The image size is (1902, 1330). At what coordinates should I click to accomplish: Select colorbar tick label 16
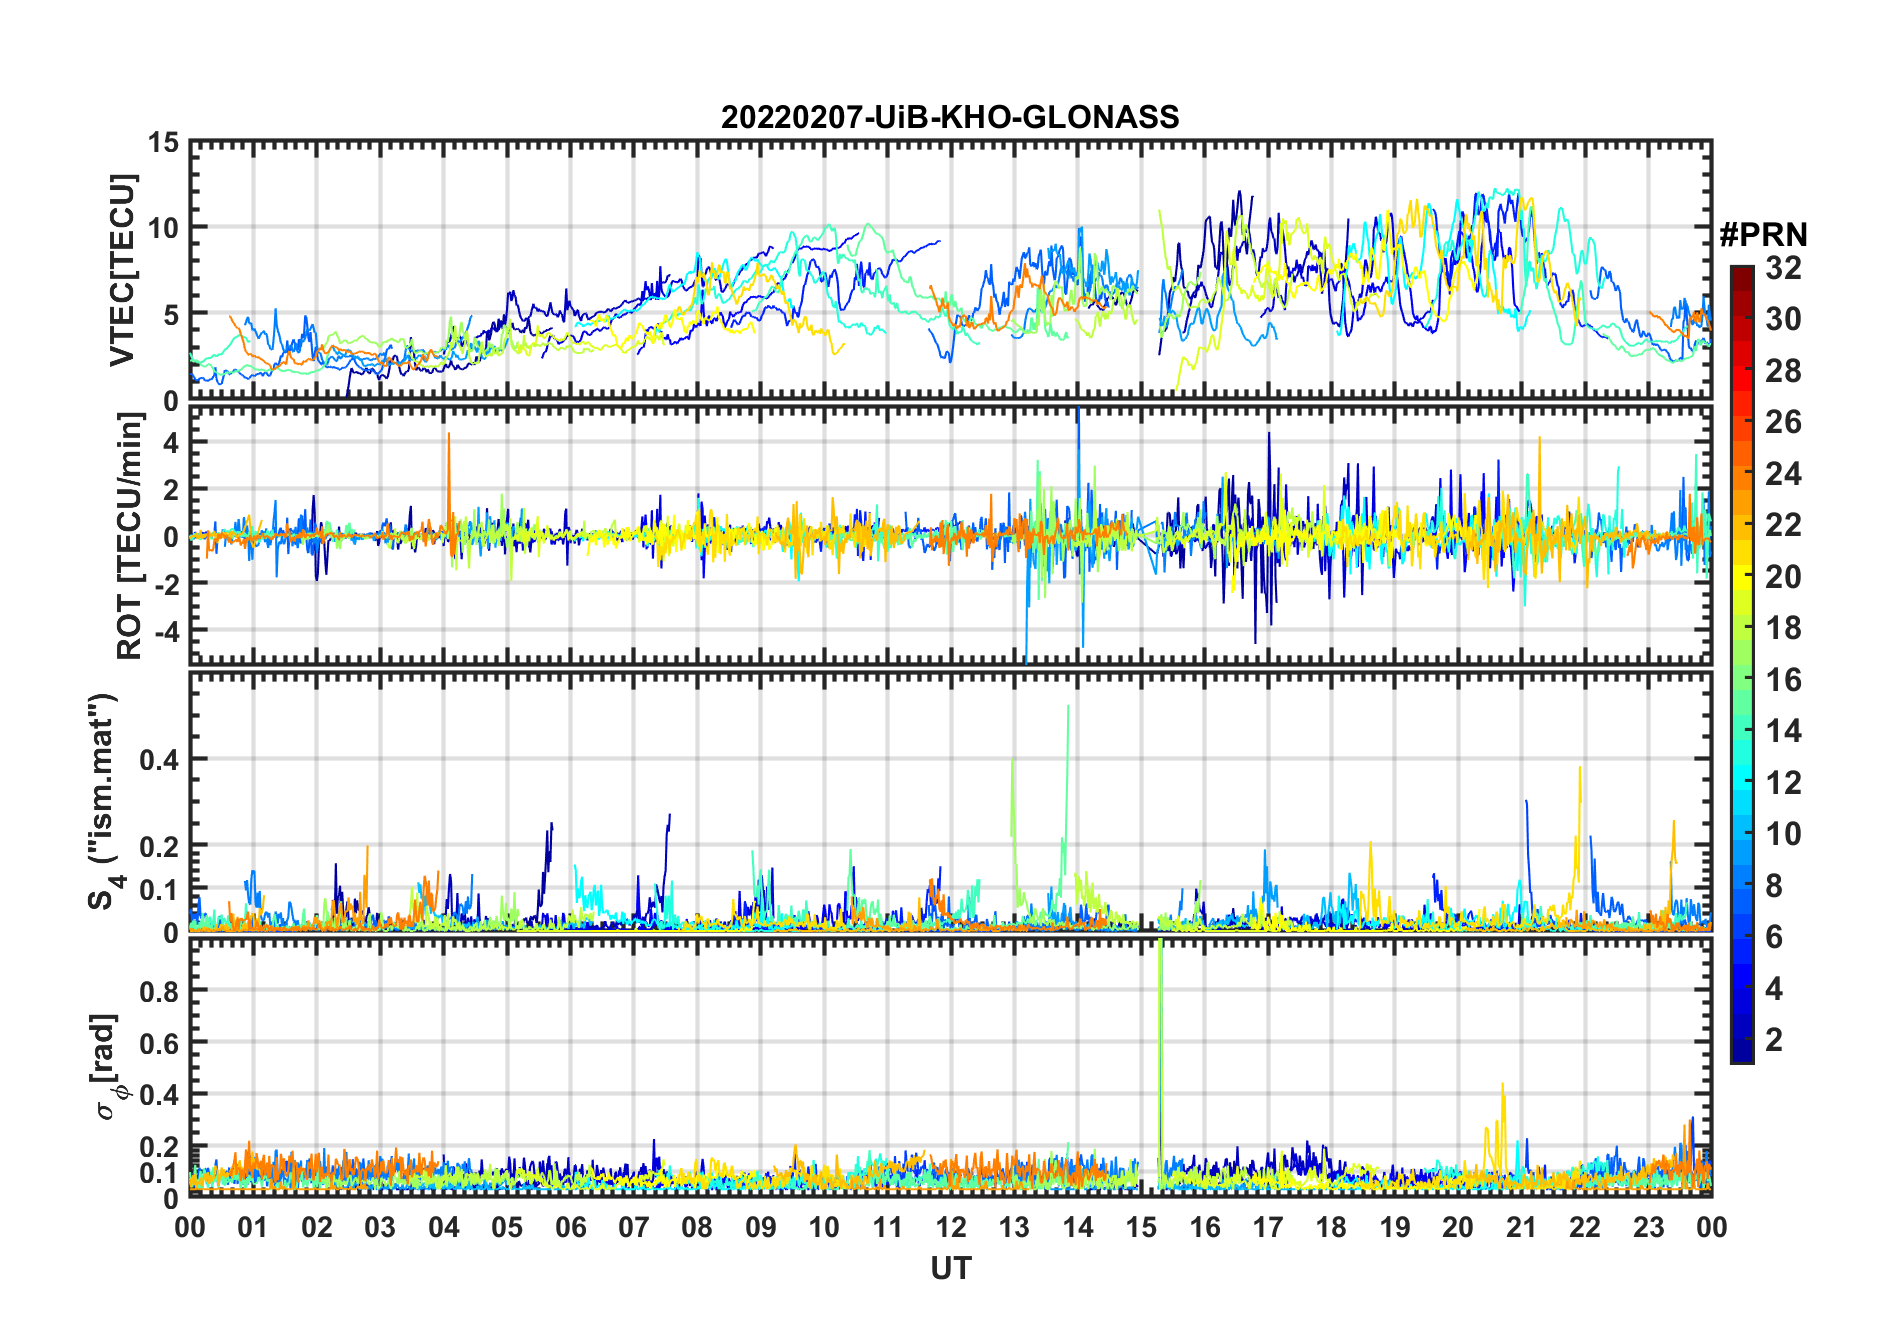(1784, 680)
